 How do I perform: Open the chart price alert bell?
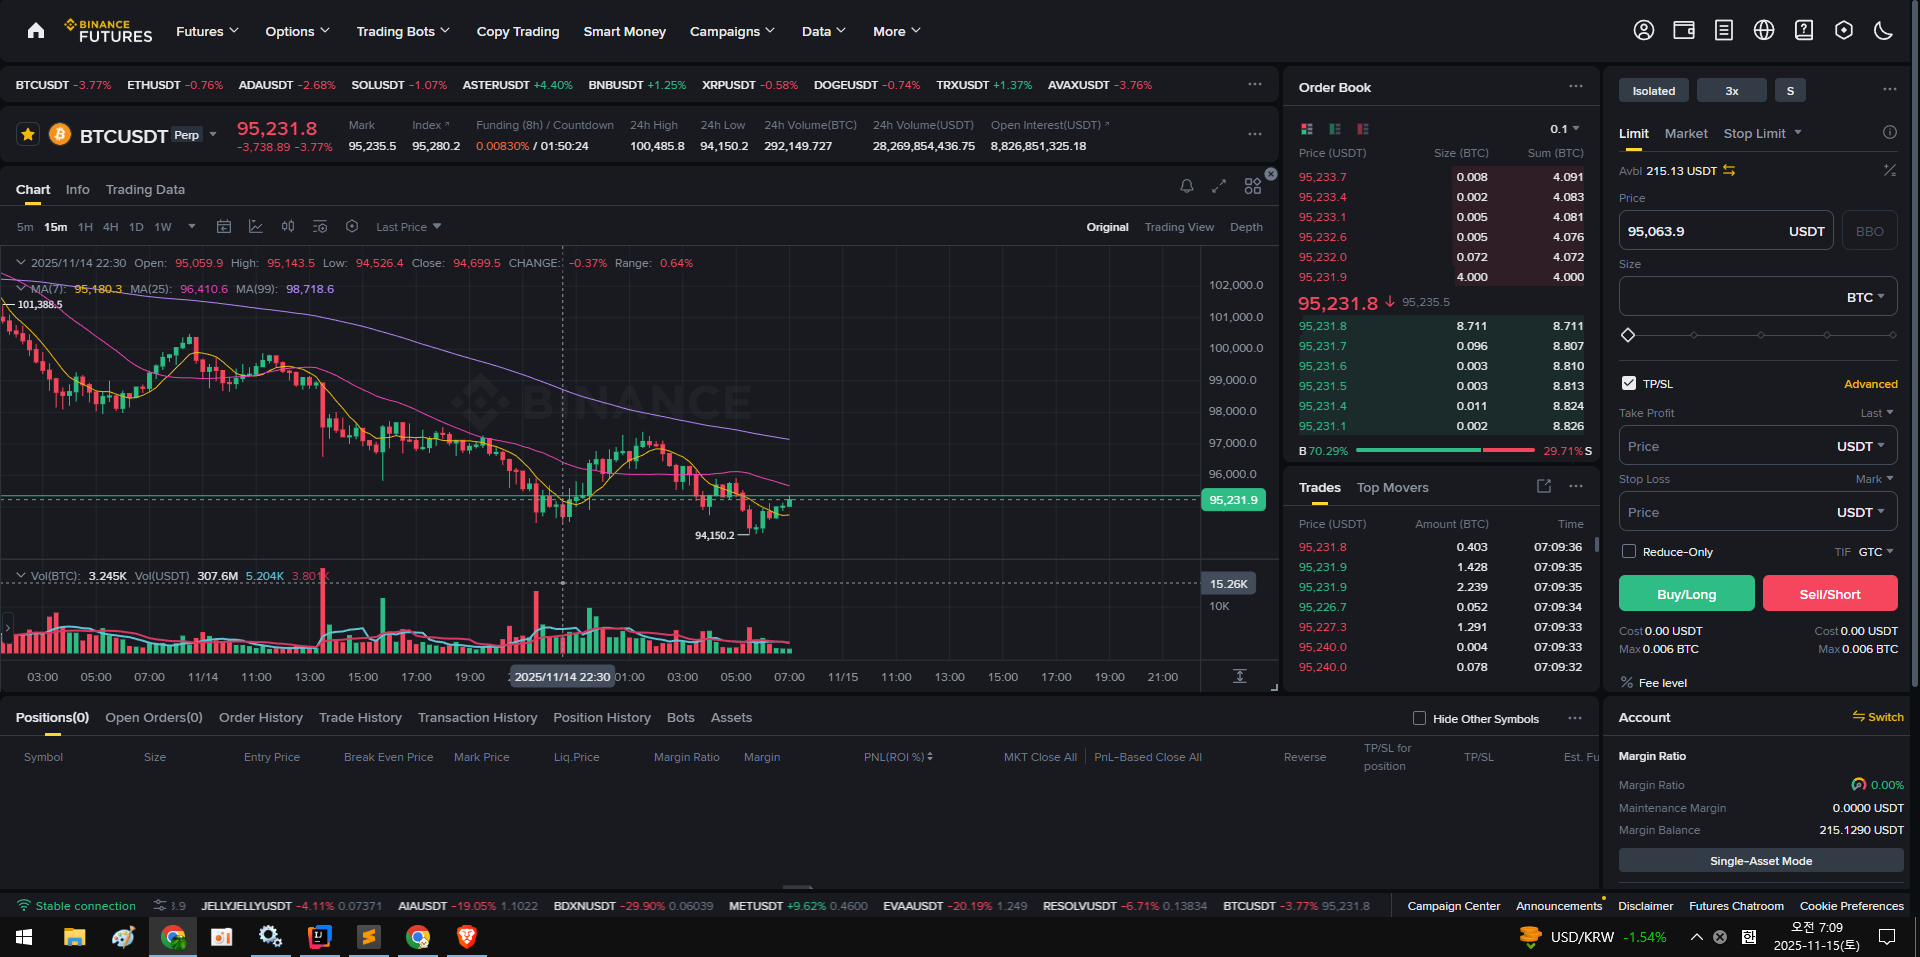1187,186
